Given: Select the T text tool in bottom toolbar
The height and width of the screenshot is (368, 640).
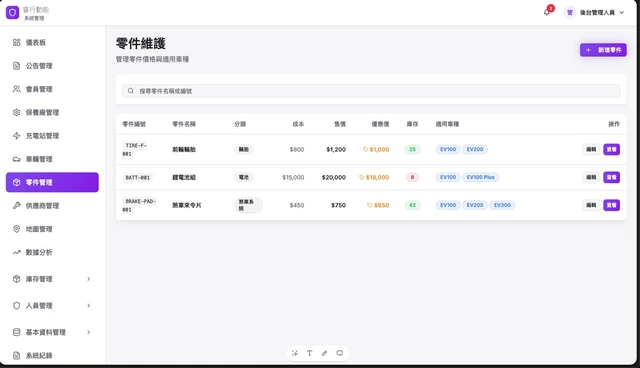Looking at the screenshot, I should (x=309, y=353).
